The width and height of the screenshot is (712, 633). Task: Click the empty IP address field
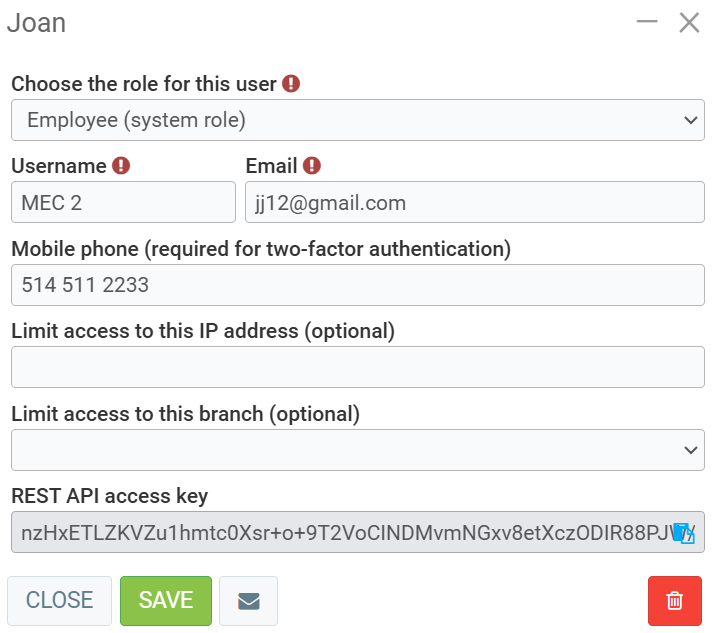pos(357,367)
